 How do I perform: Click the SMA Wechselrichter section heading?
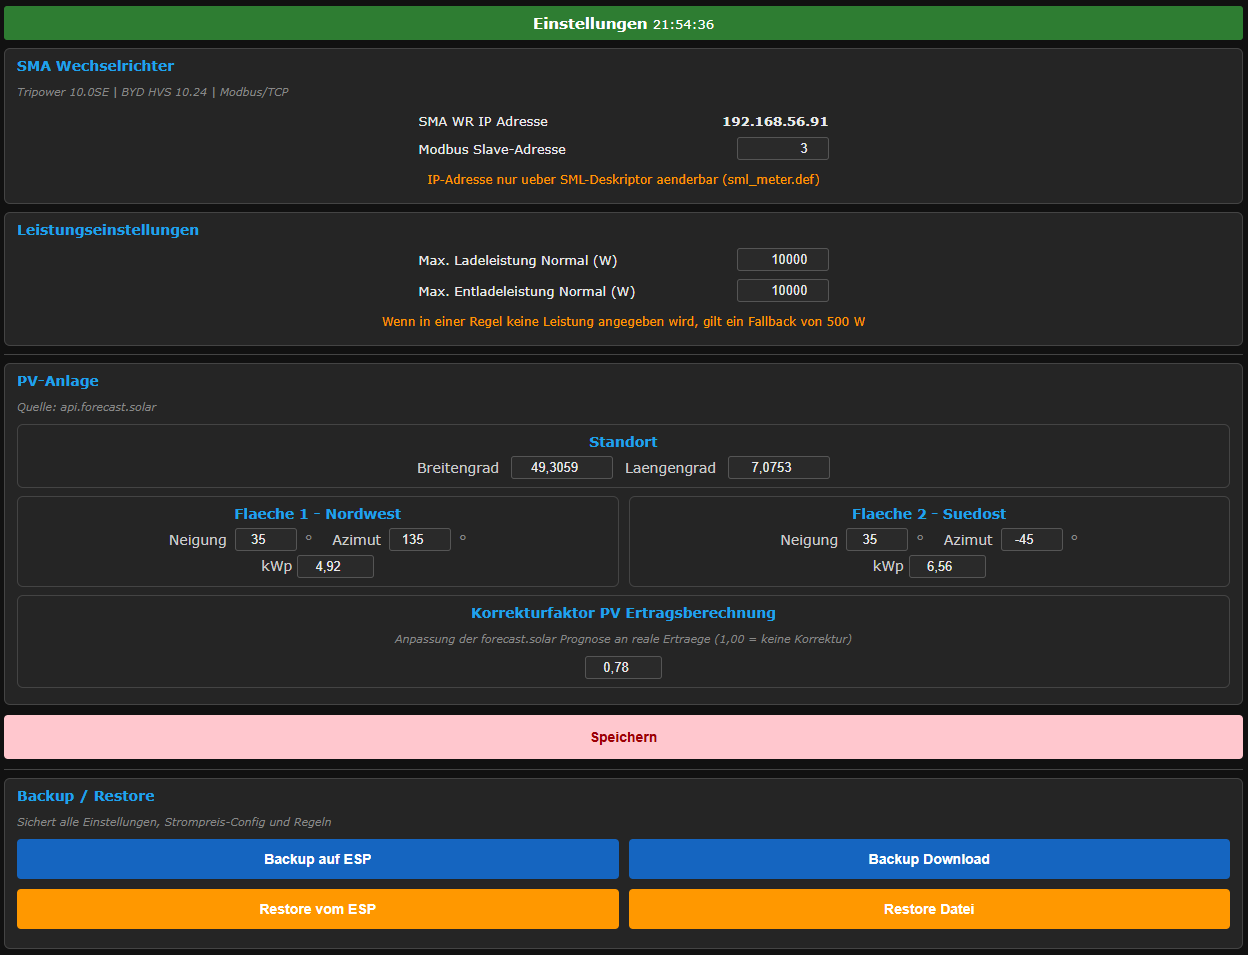(x=96, y=66)
